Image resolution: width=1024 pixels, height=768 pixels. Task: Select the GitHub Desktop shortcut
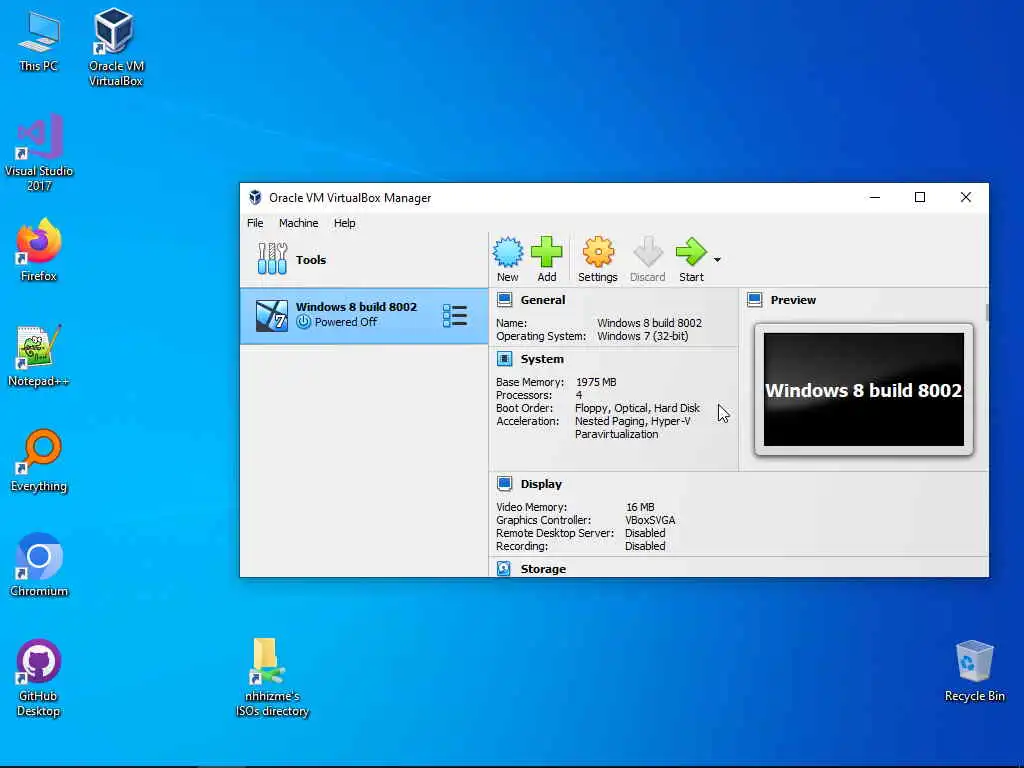39,678
